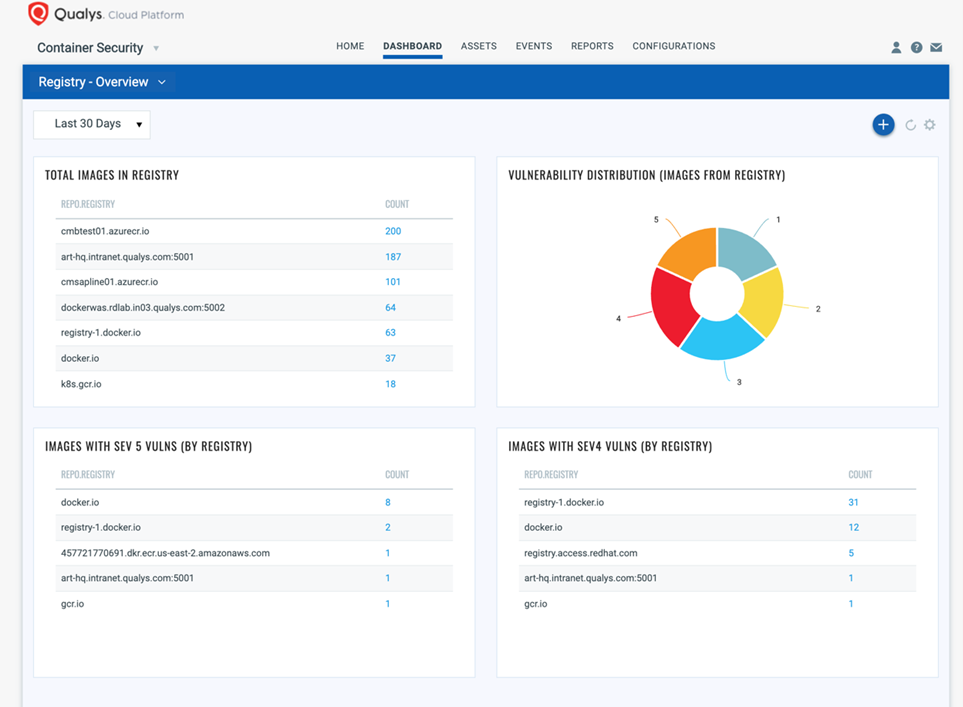Go to the CONFIGURATIONS tab

[674, 46]
